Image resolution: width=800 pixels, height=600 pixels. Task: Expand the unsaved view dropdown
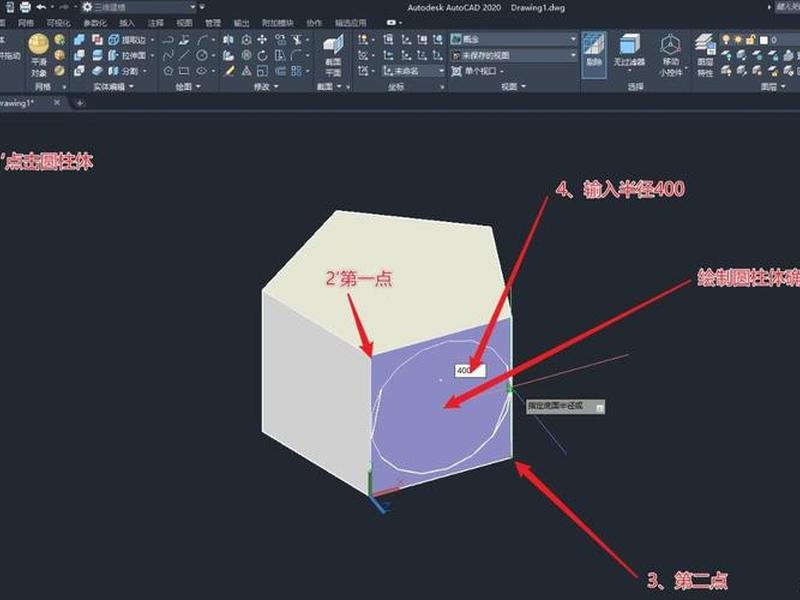coord(514,56)
